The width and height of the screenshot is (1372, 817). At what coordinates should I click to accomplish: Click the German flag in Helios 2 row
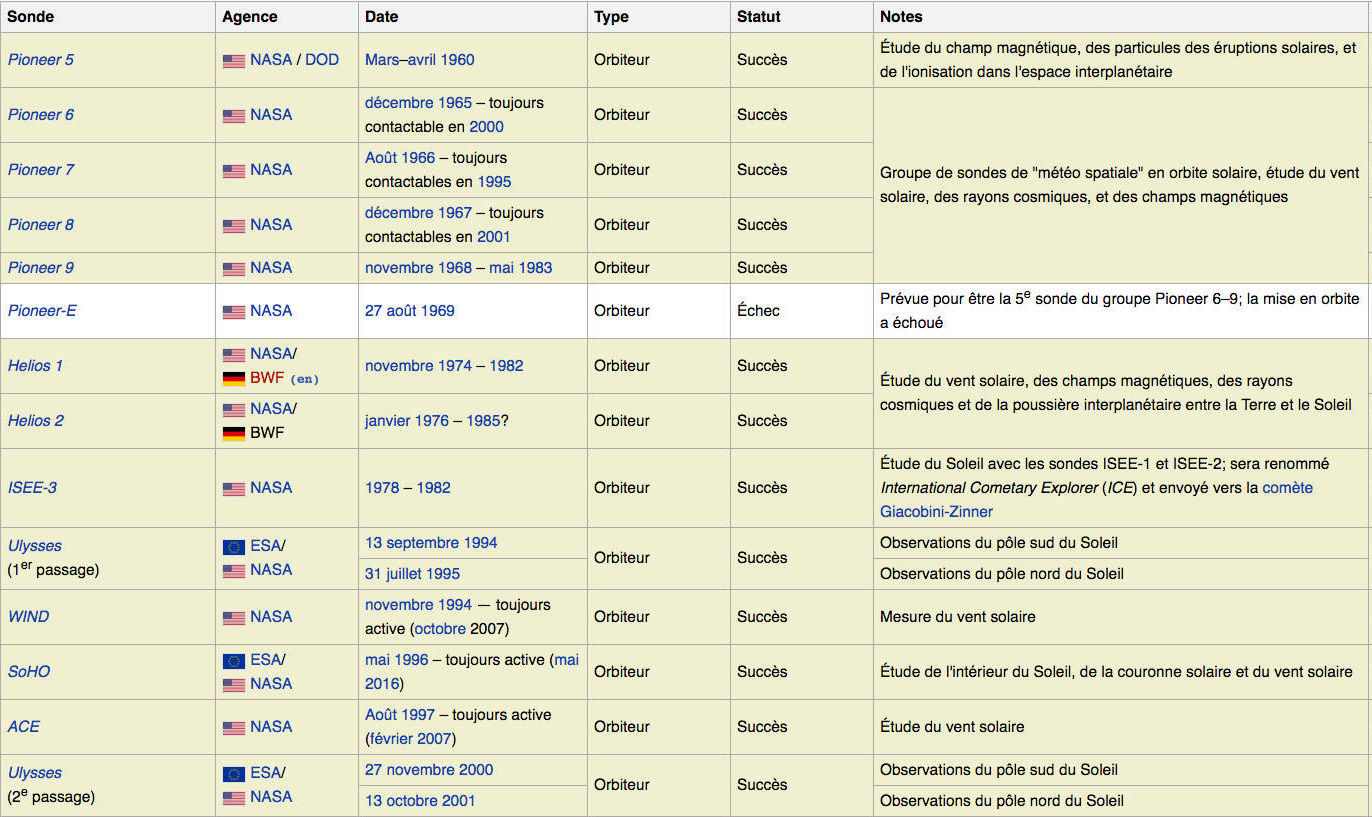point(233,434)
